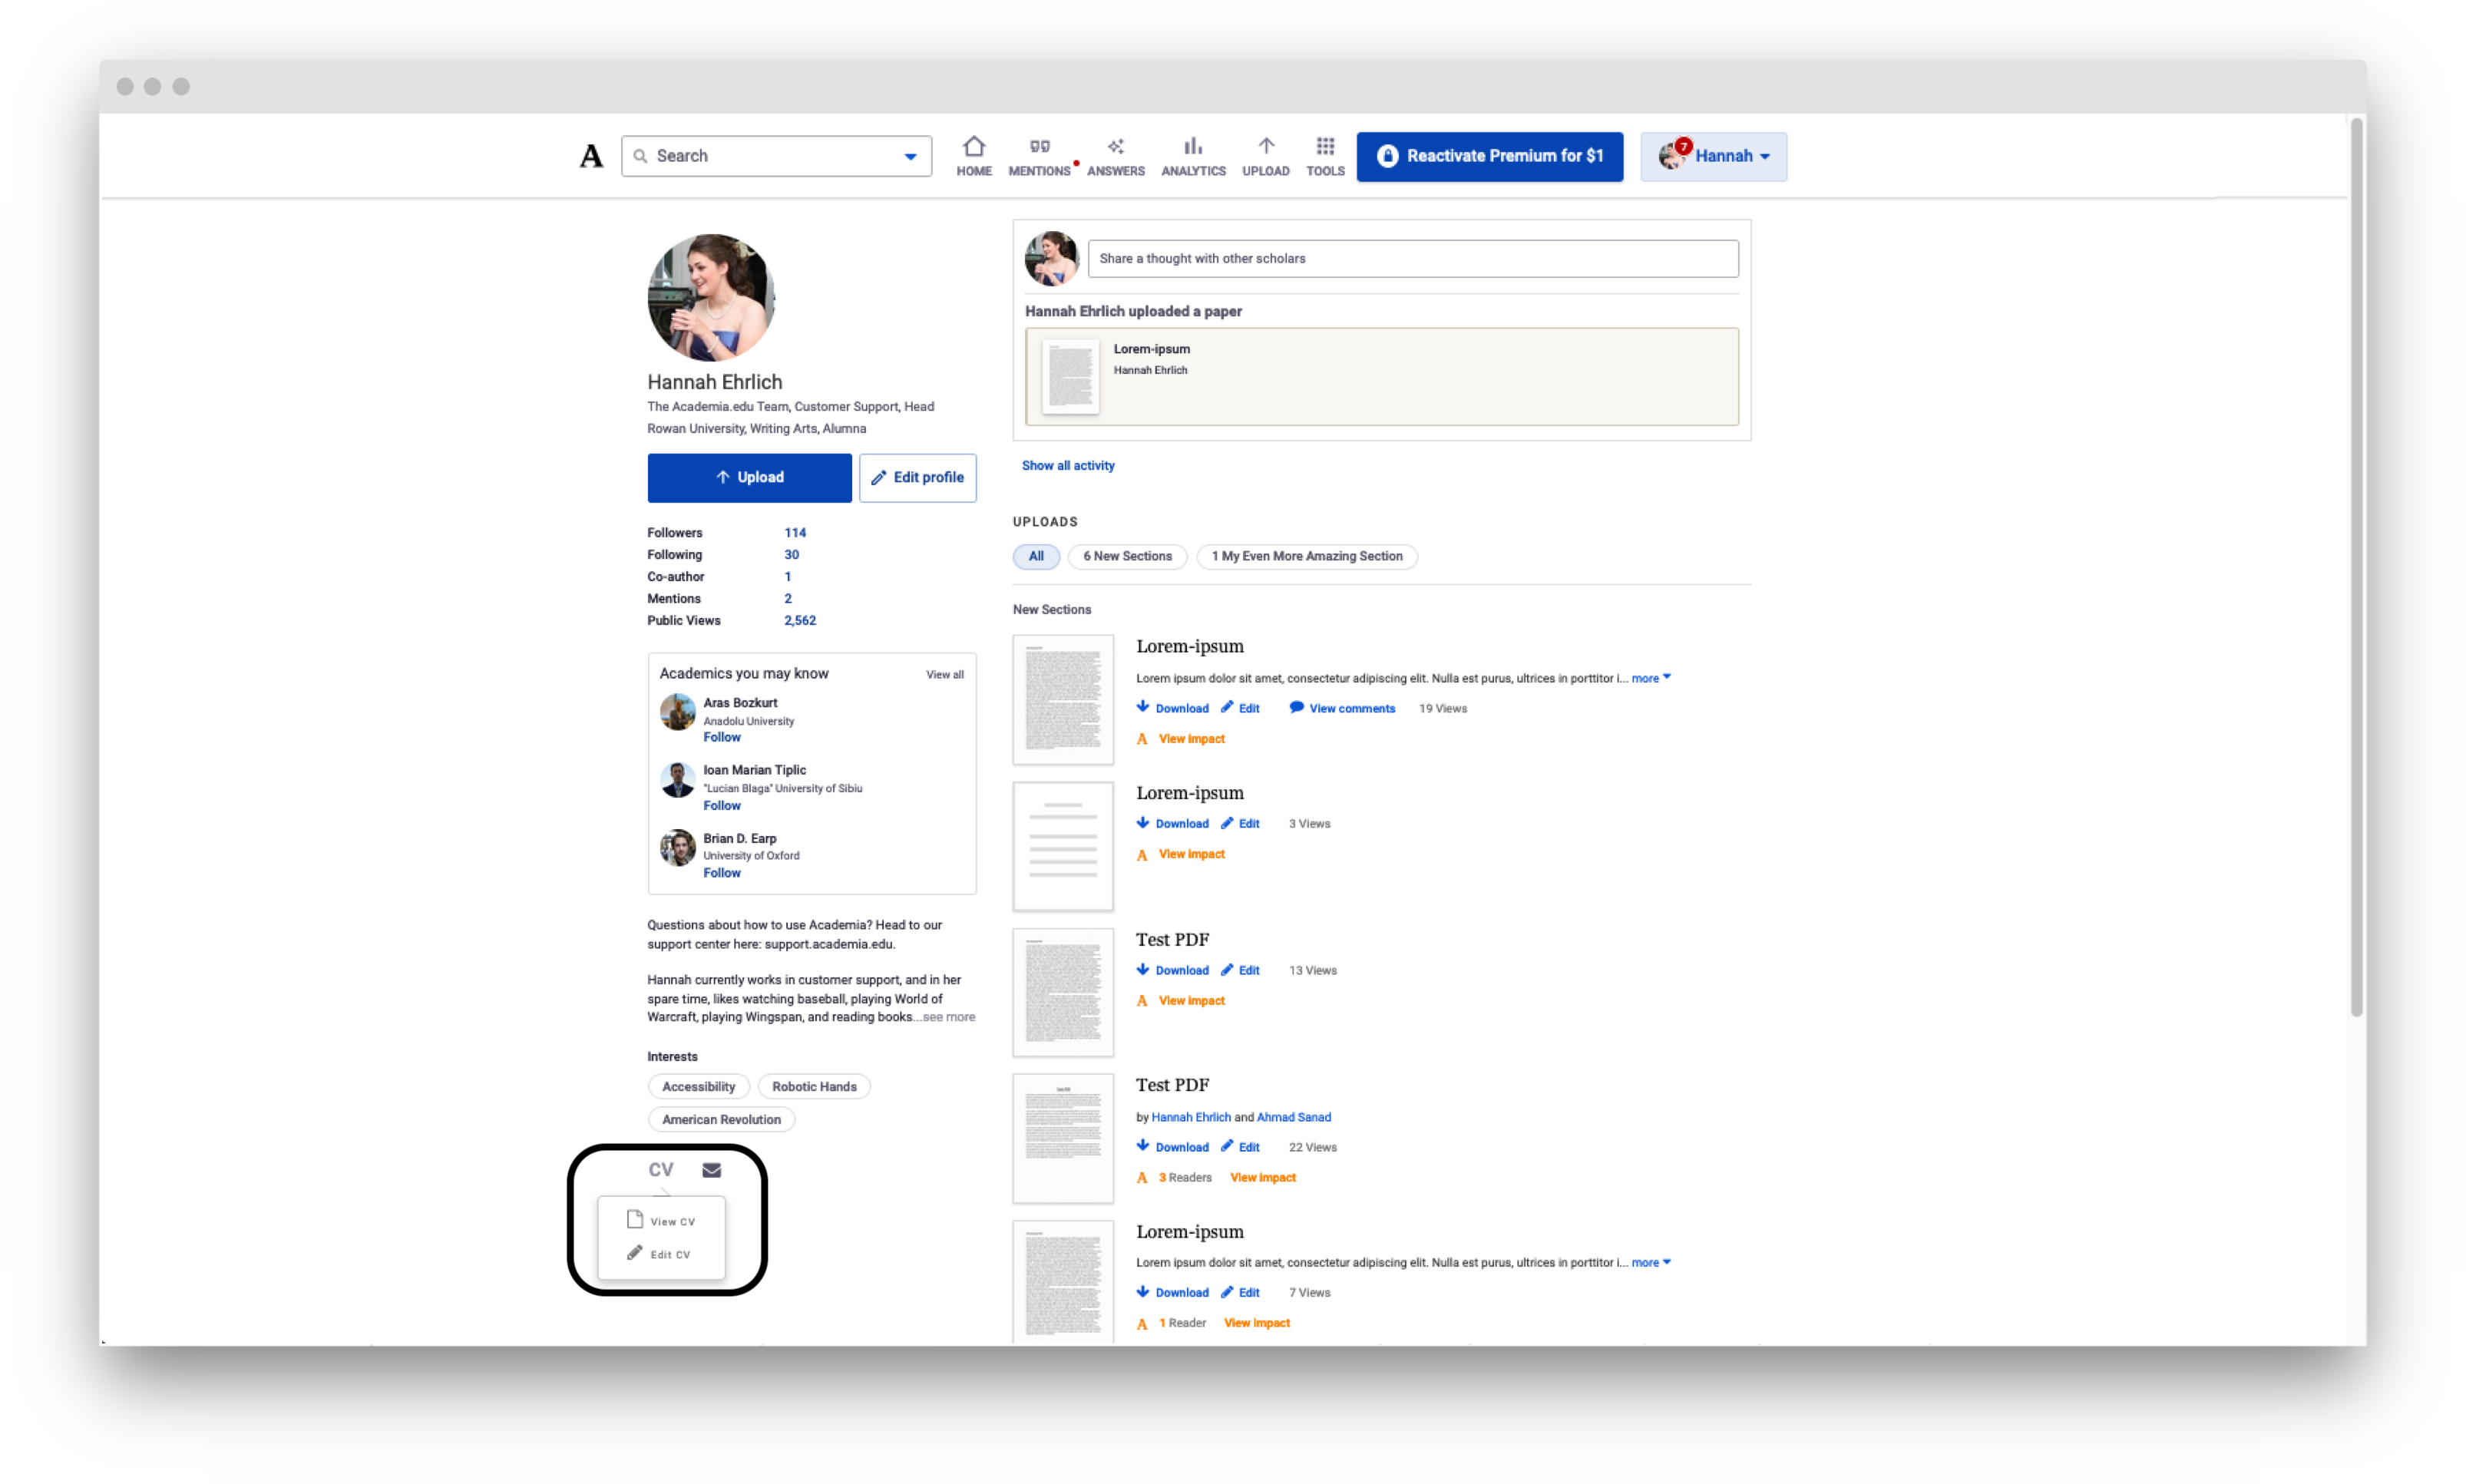2466x1484 pixels.
Task: Open the Mentions nav icon
Action: pos(1039,146)
